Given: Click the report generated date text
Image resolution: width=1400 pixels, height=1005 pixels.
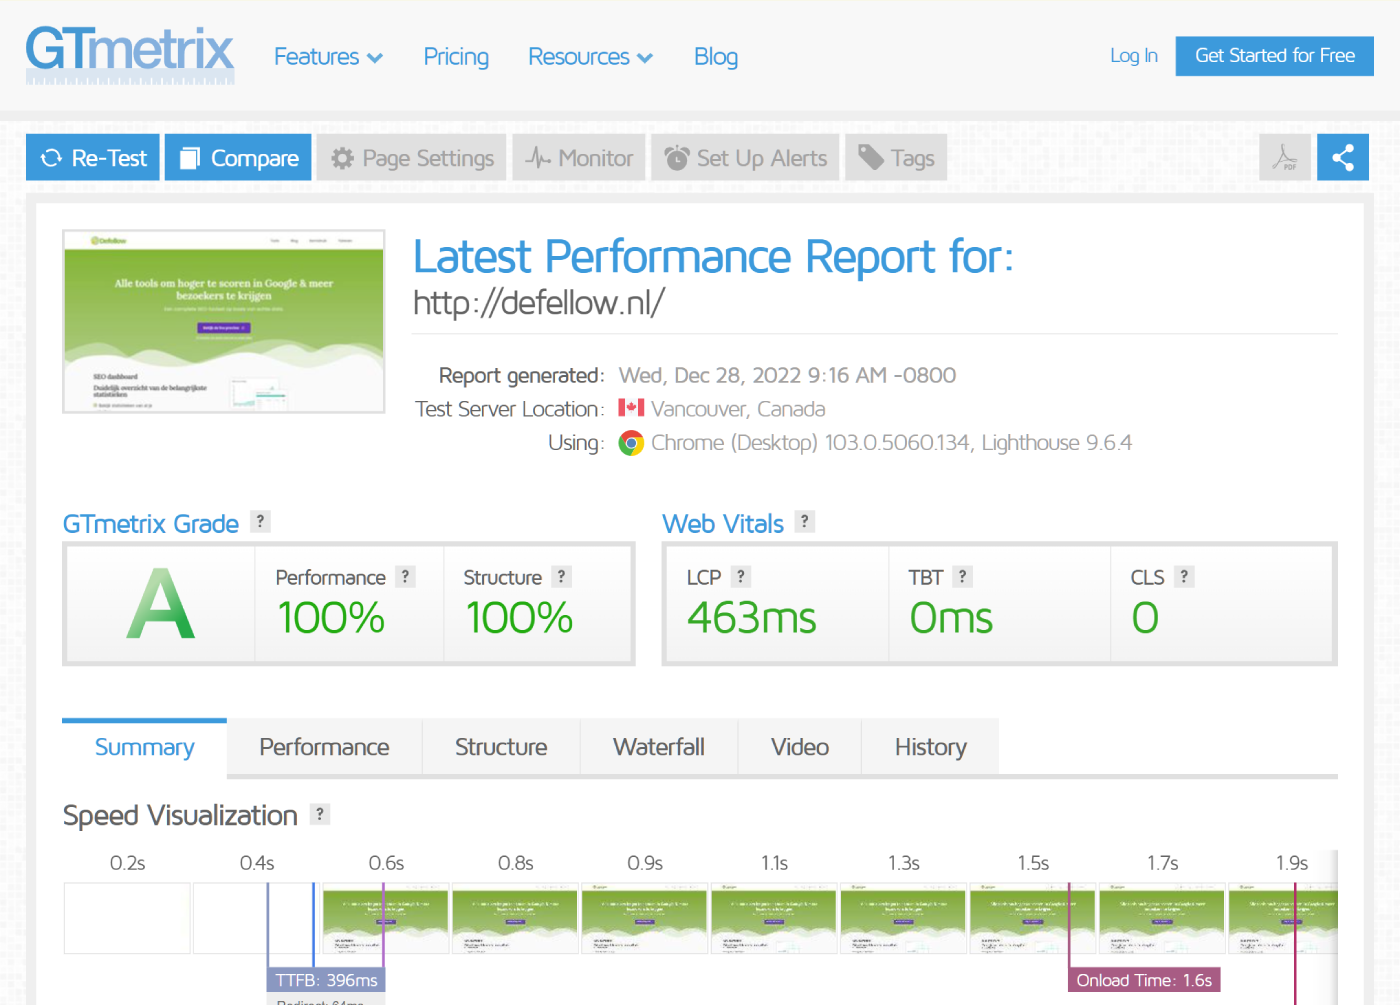Looking at the screenshot, I should 787,375.
